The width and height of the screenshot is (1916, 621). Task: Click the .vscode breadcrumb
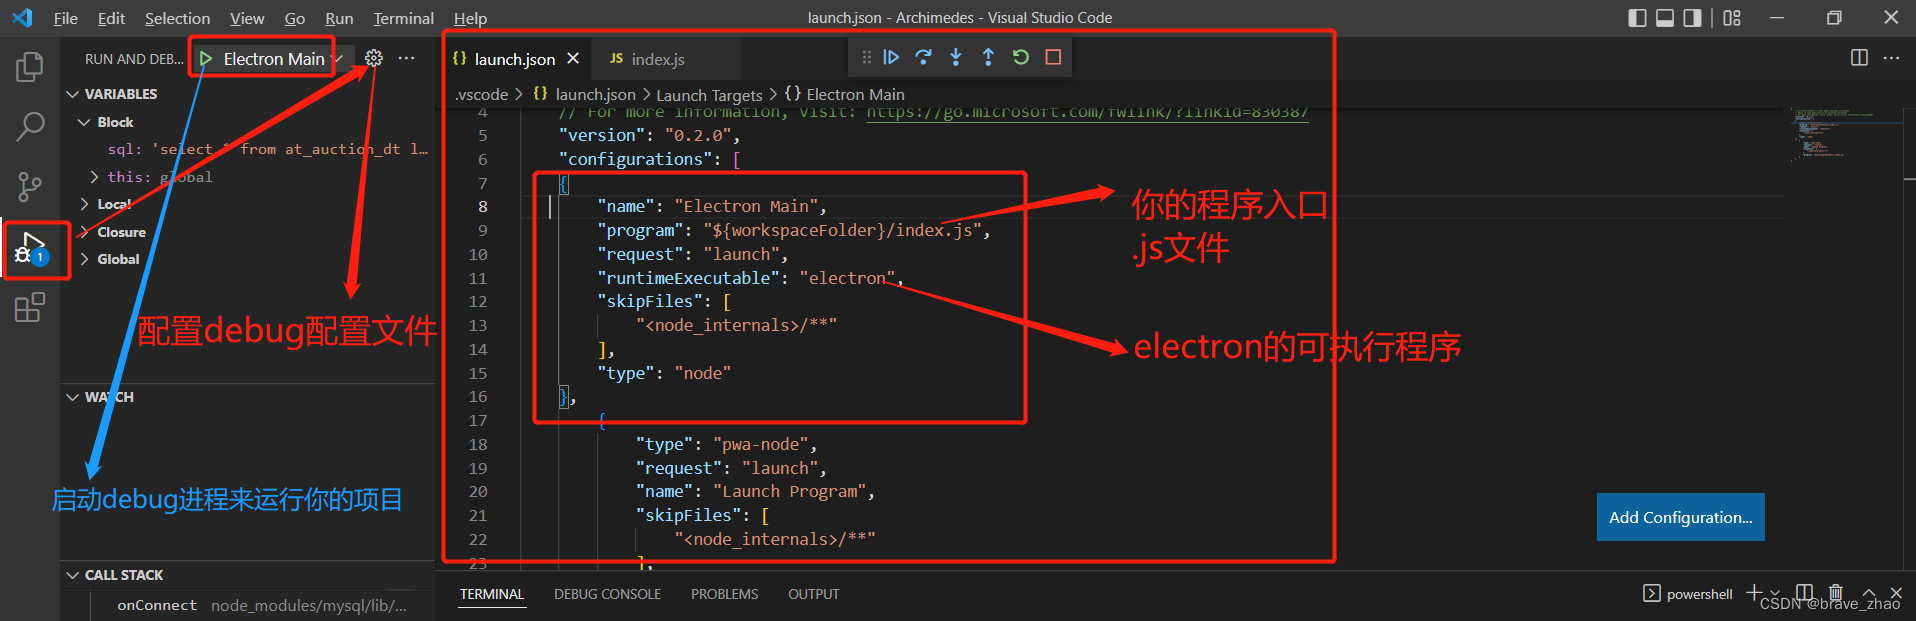coord(482,94)
